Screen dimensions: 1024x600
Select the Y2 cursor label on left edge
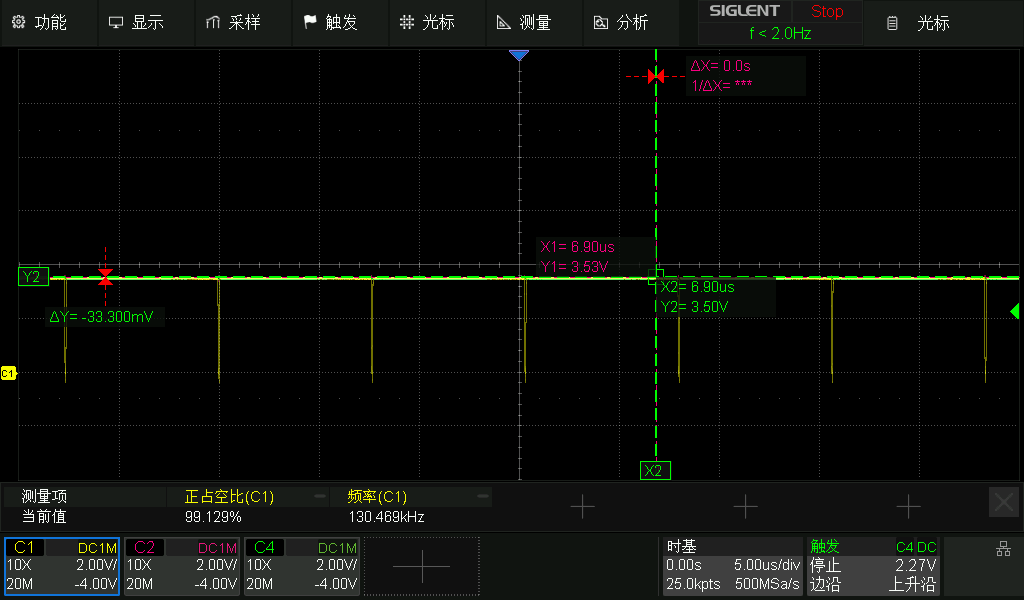click(x=33, y=277)
